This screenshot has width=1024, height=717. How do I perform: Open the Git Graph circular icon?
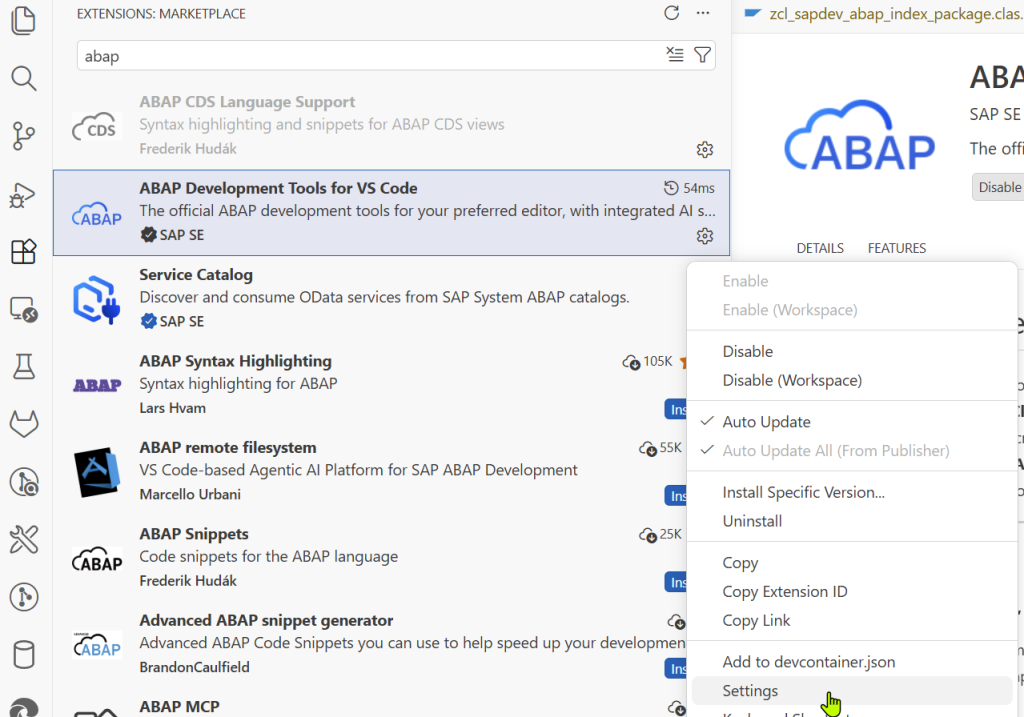(24, 597)
